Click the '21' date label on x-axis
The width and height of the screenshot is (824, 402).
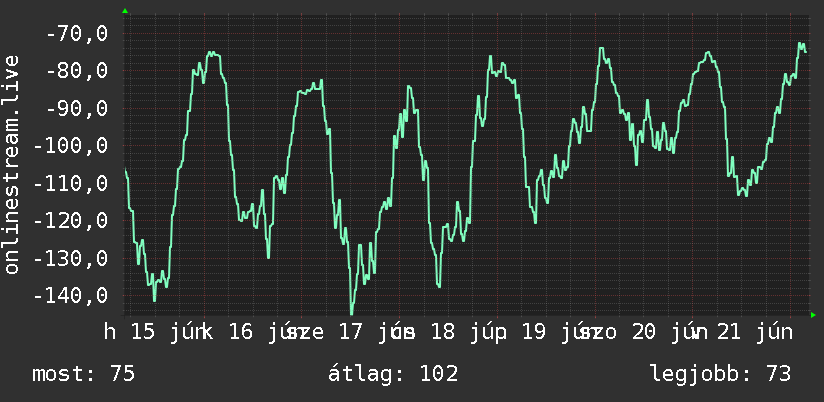729,332
